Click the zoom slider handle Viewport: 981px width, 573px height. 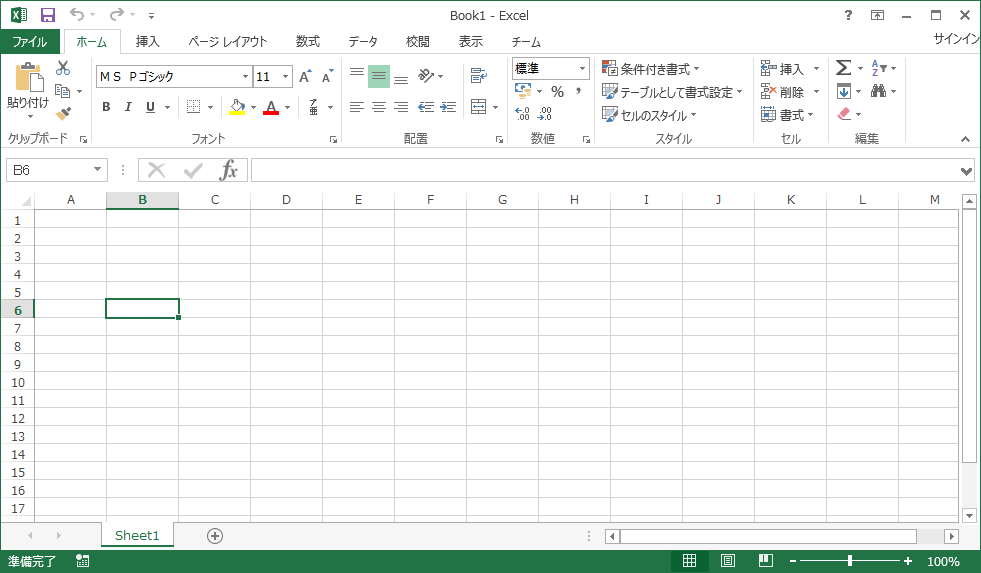[850, 561]
